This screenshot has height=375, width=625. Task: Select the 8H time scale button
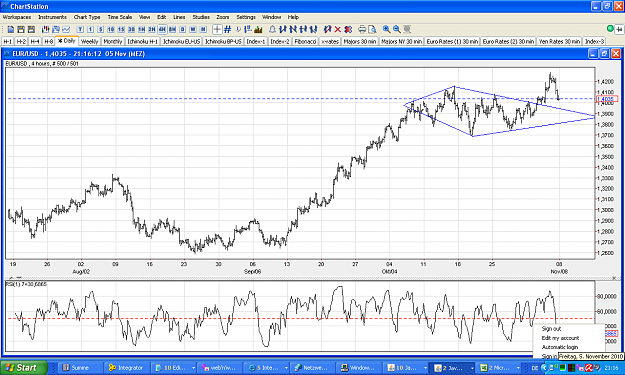pyautogui.click(x=172, y=29)
